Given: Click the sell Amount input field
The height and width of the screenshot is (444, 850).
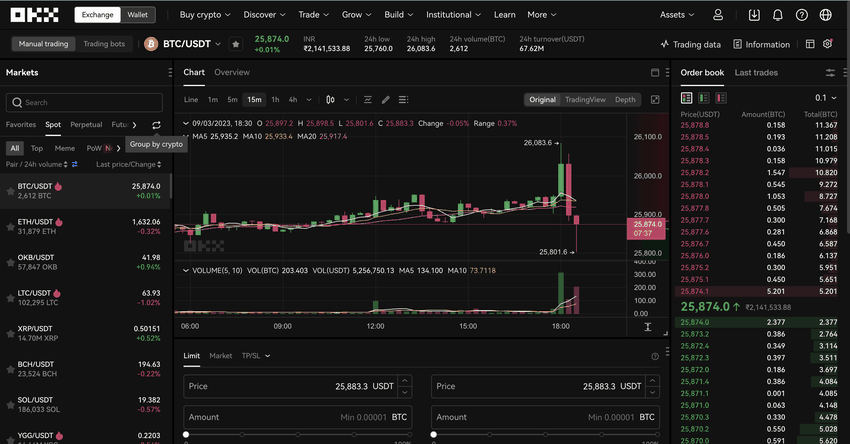Looking at the screenshot, I should point(545,417).
